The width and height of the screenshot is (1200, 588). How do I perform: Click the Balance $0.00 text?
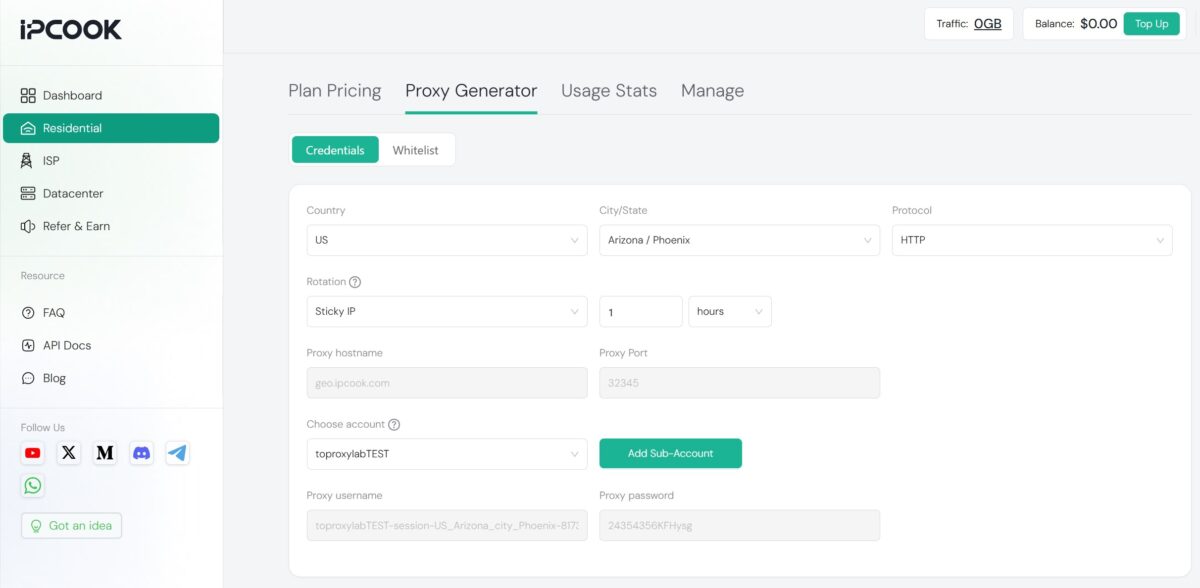pyautogui.click(x=1076, y=24)
